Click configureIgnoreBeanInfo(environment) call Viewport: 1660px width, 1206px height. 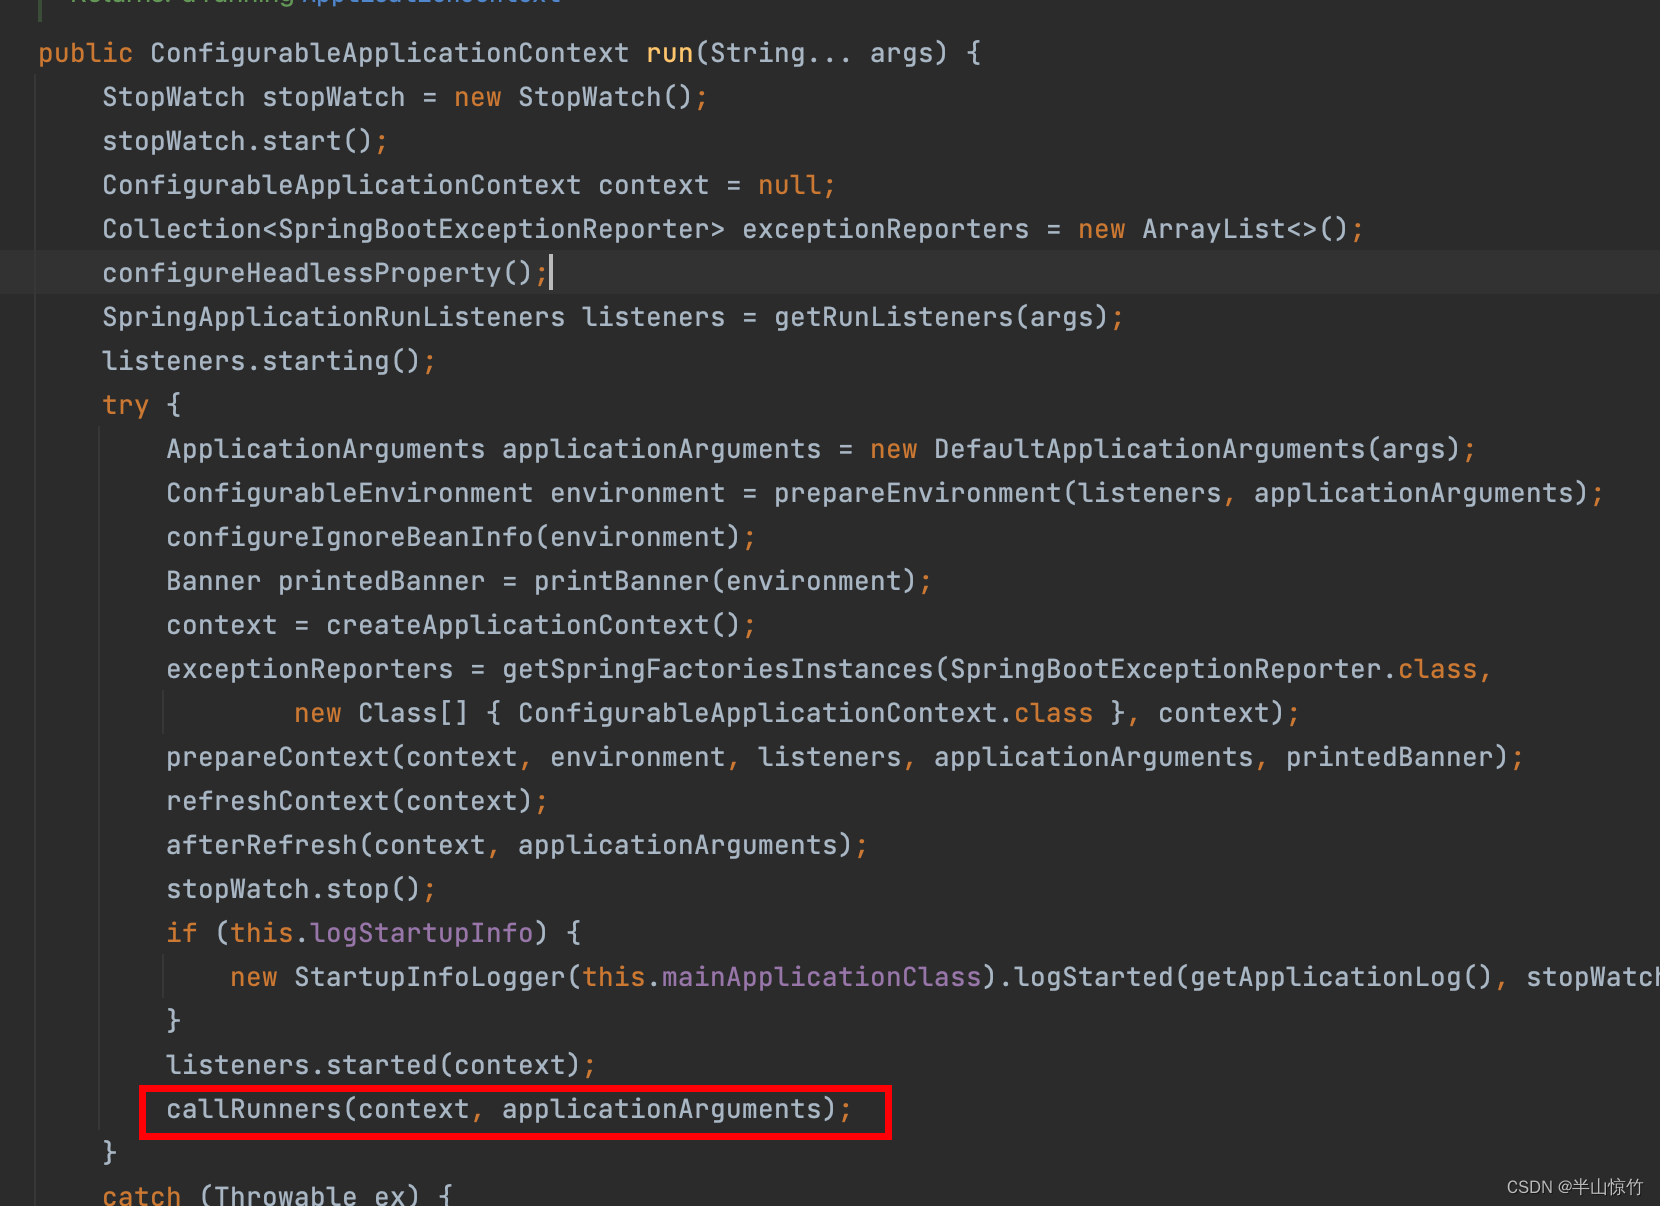[x=454, y=537]
